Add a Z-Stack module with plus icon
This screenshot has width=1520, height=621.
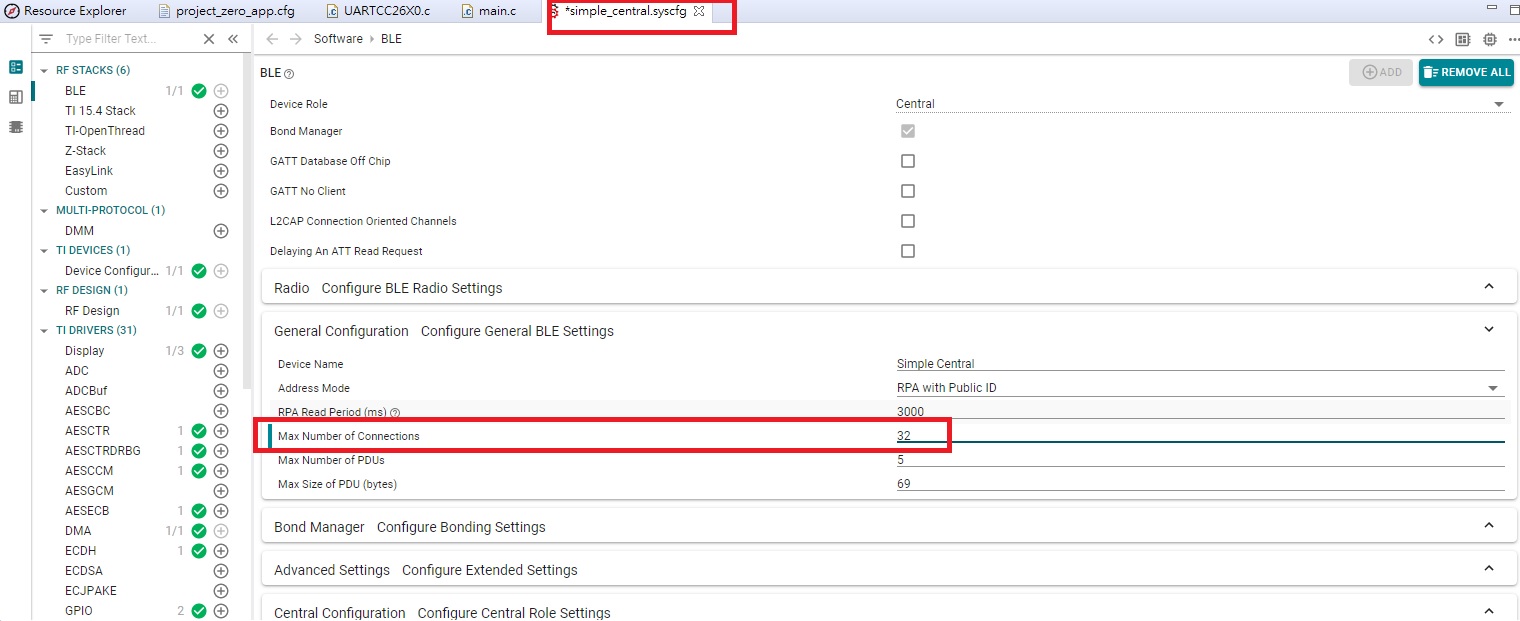tap(221, 151)
